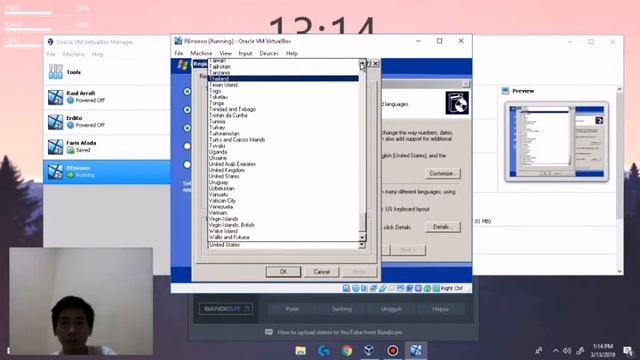Screen dimensions: 640x360
Task: Click the country list scroll-down arrow
Action: coord(362,237)
